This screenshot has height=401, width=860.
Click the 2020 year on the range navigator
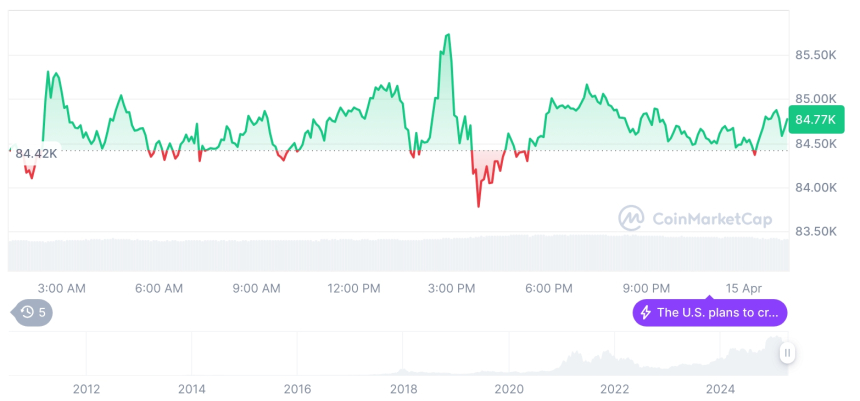[509, 389]
